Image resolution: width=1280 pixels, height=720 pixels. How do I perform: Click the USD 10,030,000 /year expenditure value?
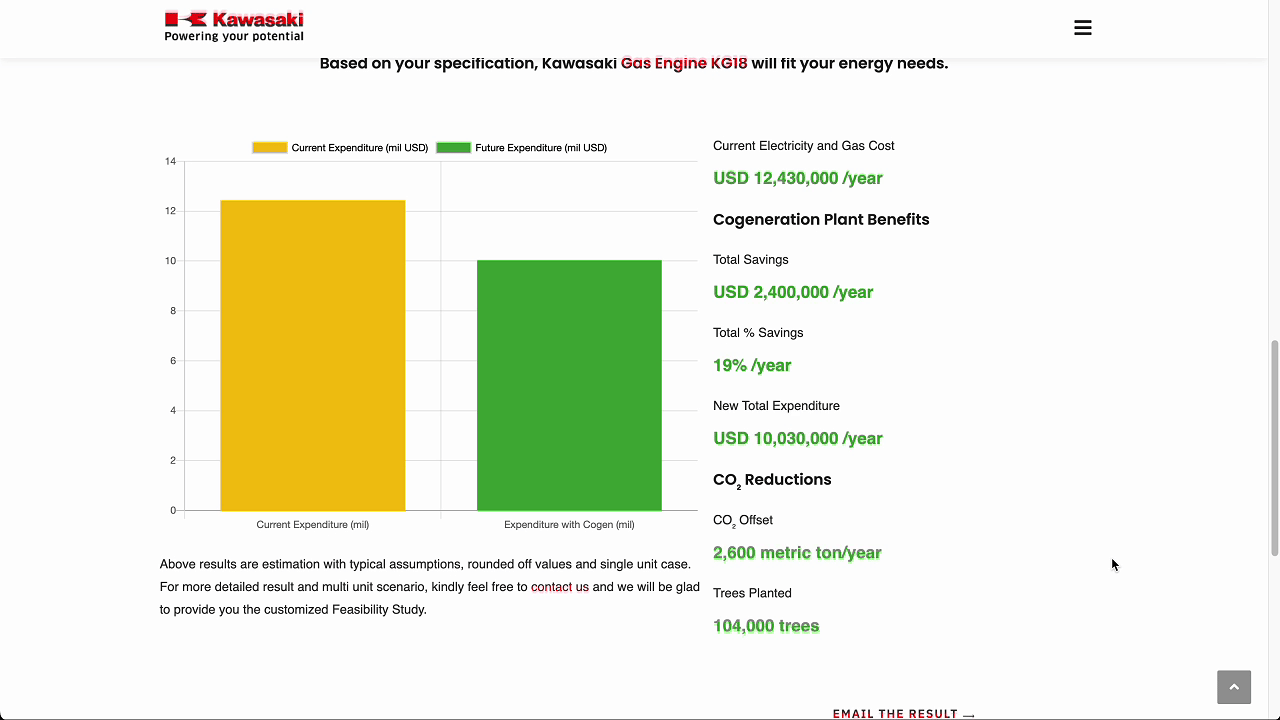click(x=797, y=438)
